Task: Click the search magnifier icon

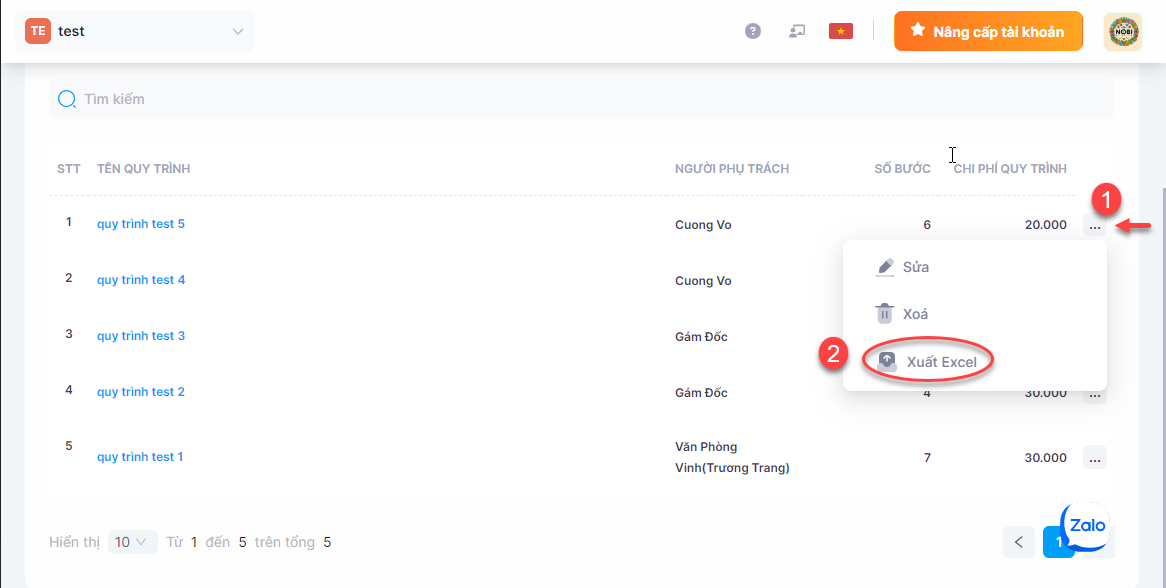Action: [x=67, y=99]
